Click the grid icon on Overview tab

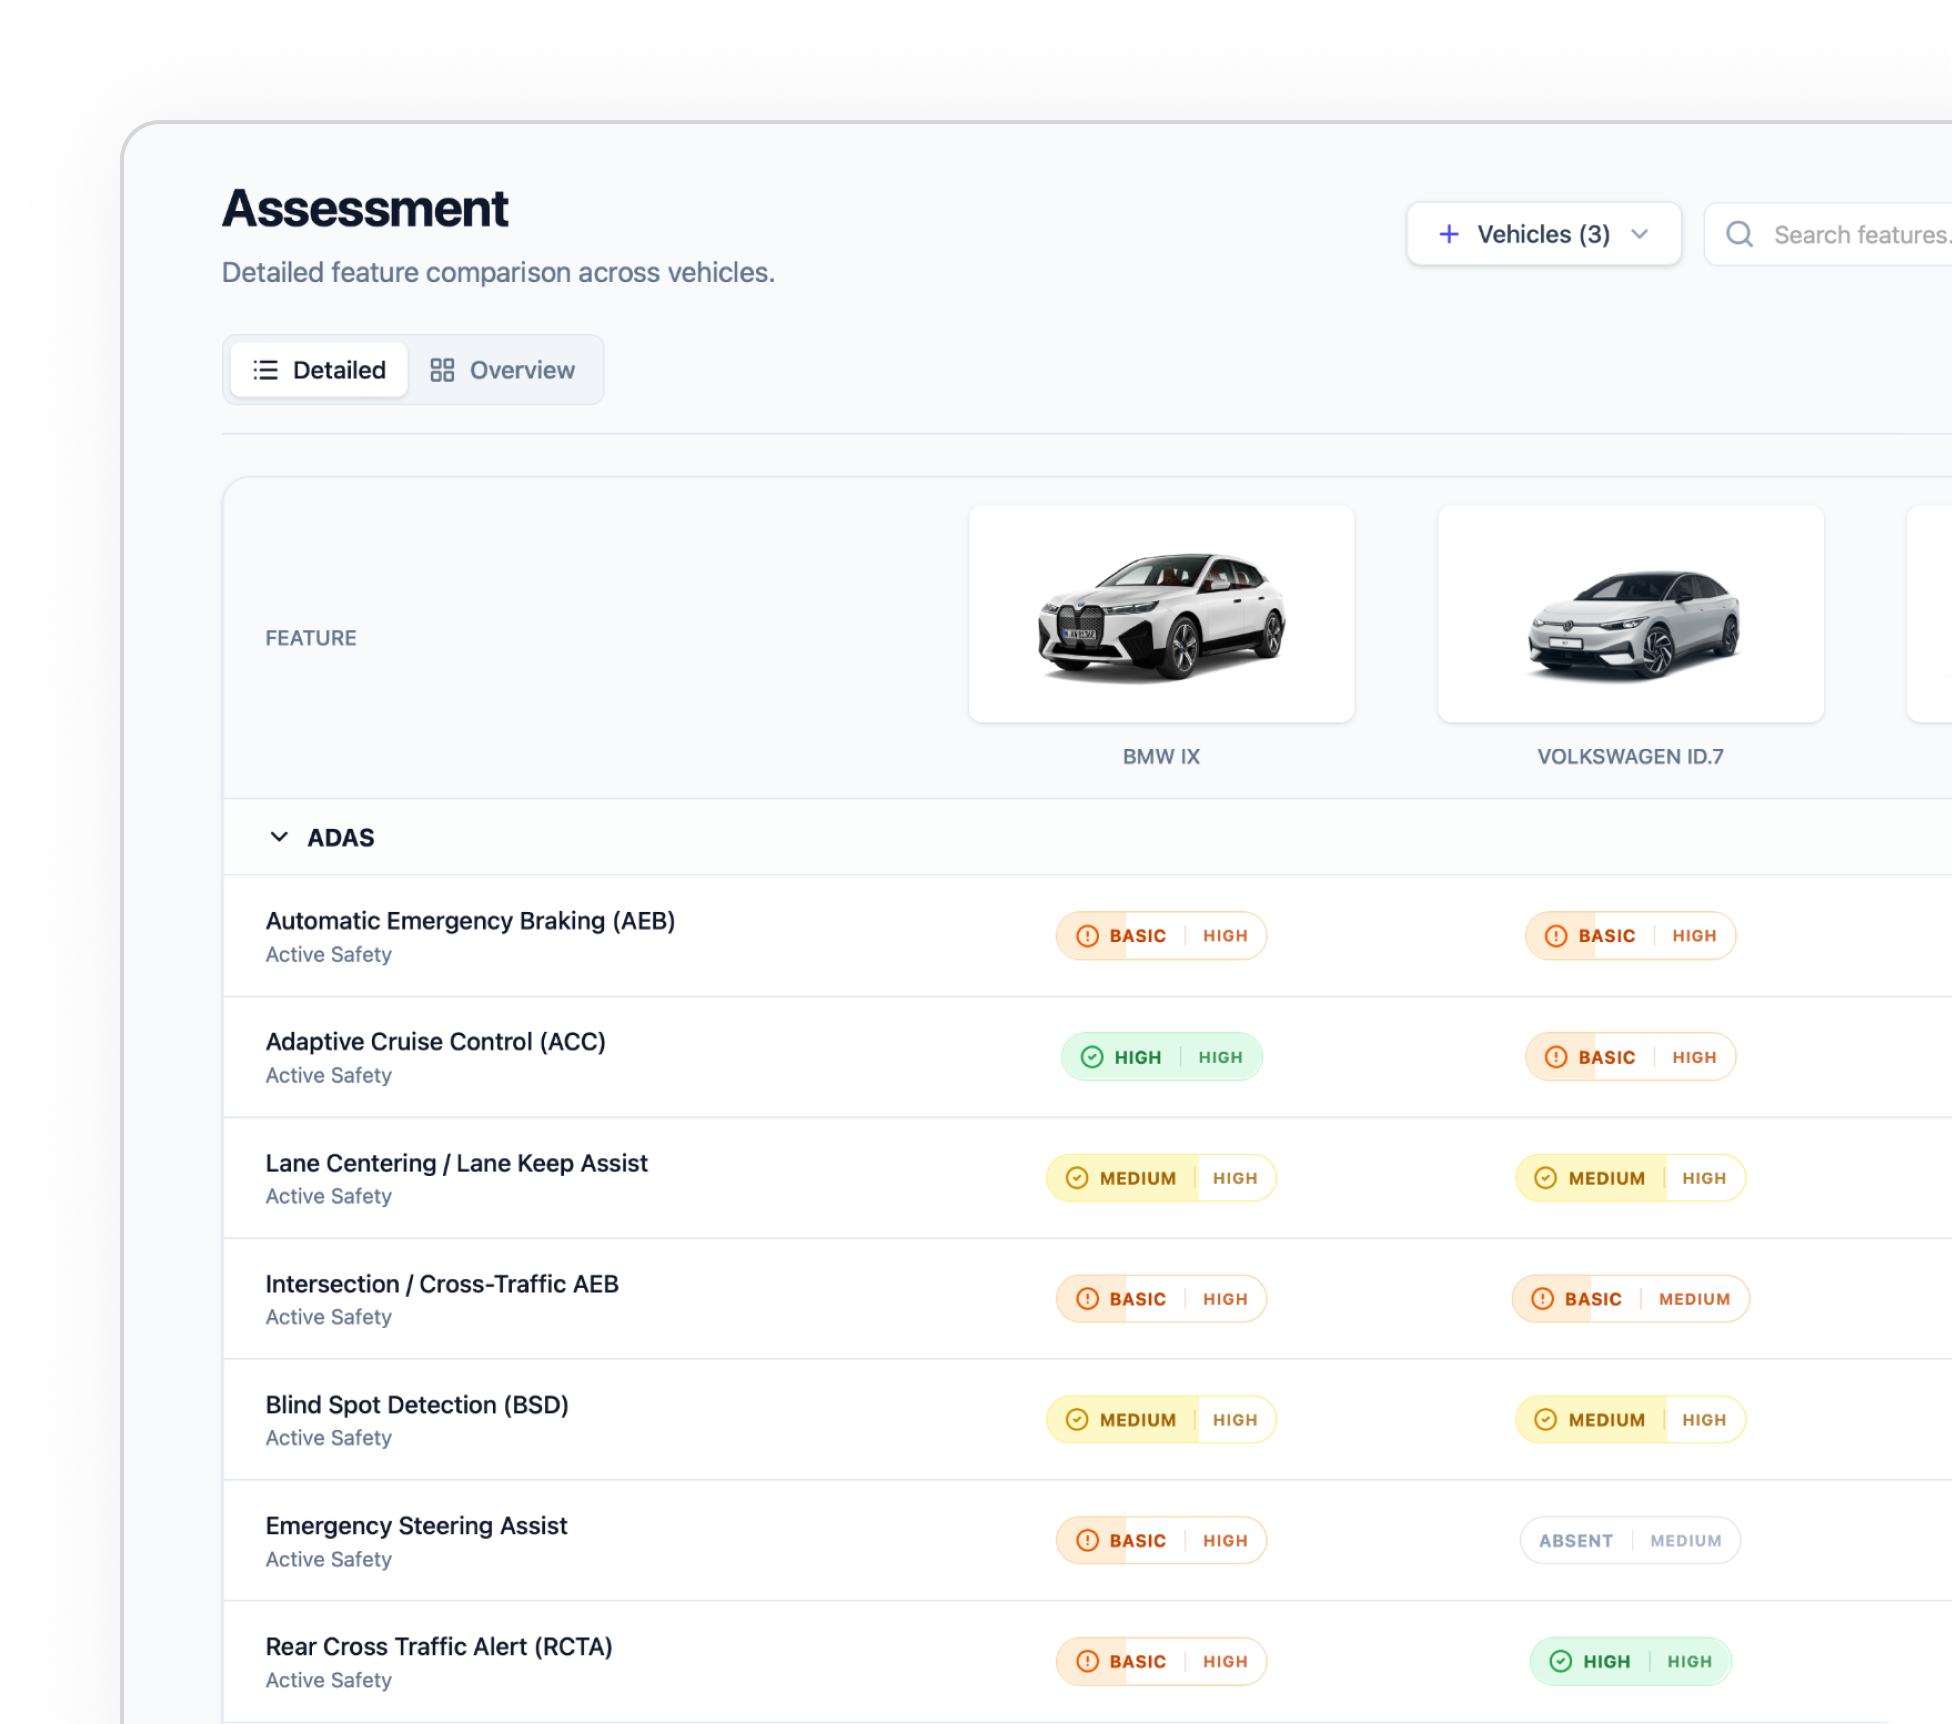coord(442,370)
